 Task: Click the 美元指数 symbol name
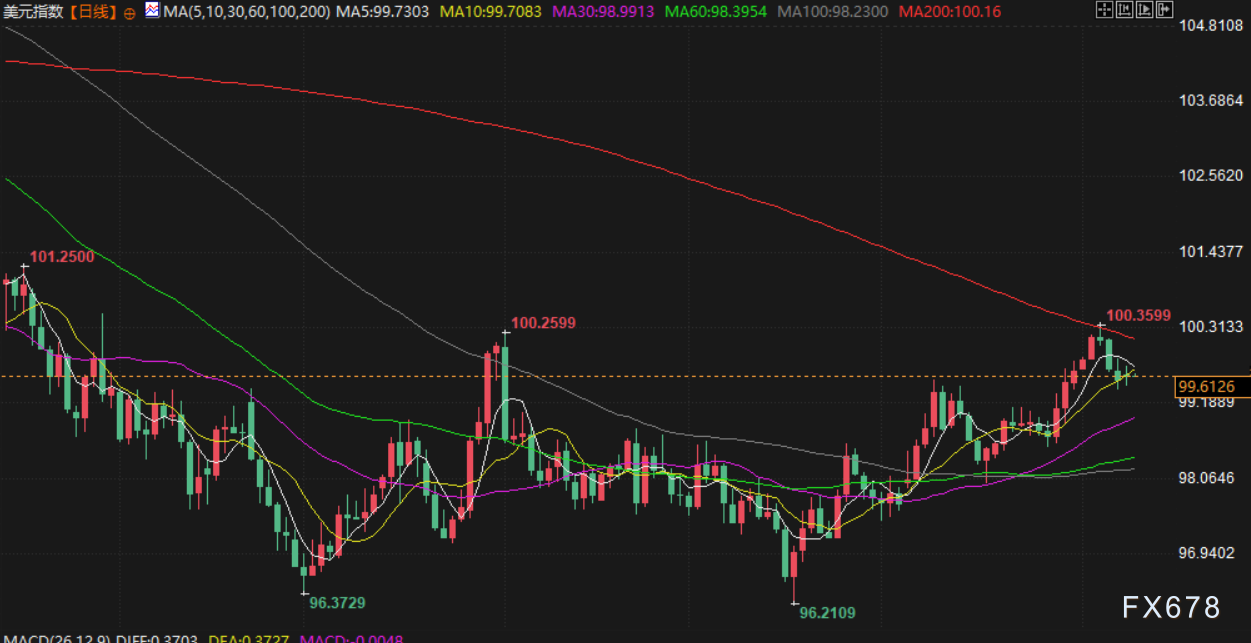point(36,12)
